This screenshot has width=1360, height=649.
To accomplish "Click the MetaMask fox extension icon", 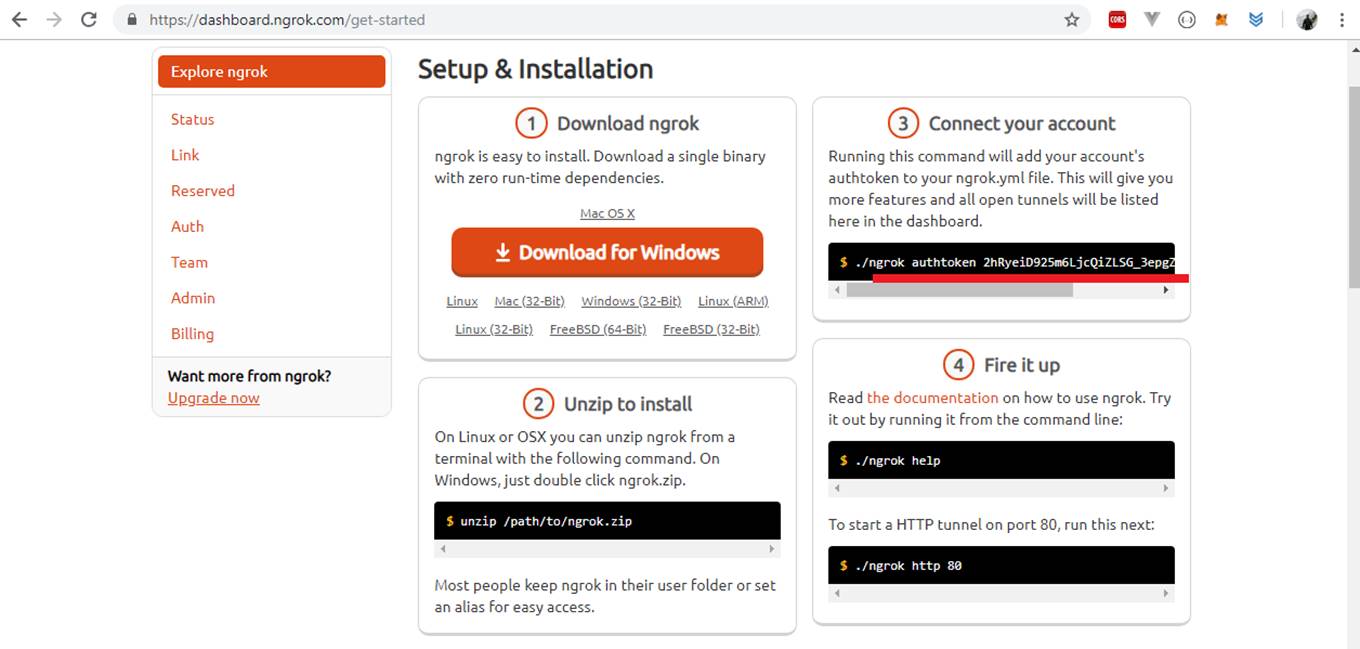I will 1221,19.
